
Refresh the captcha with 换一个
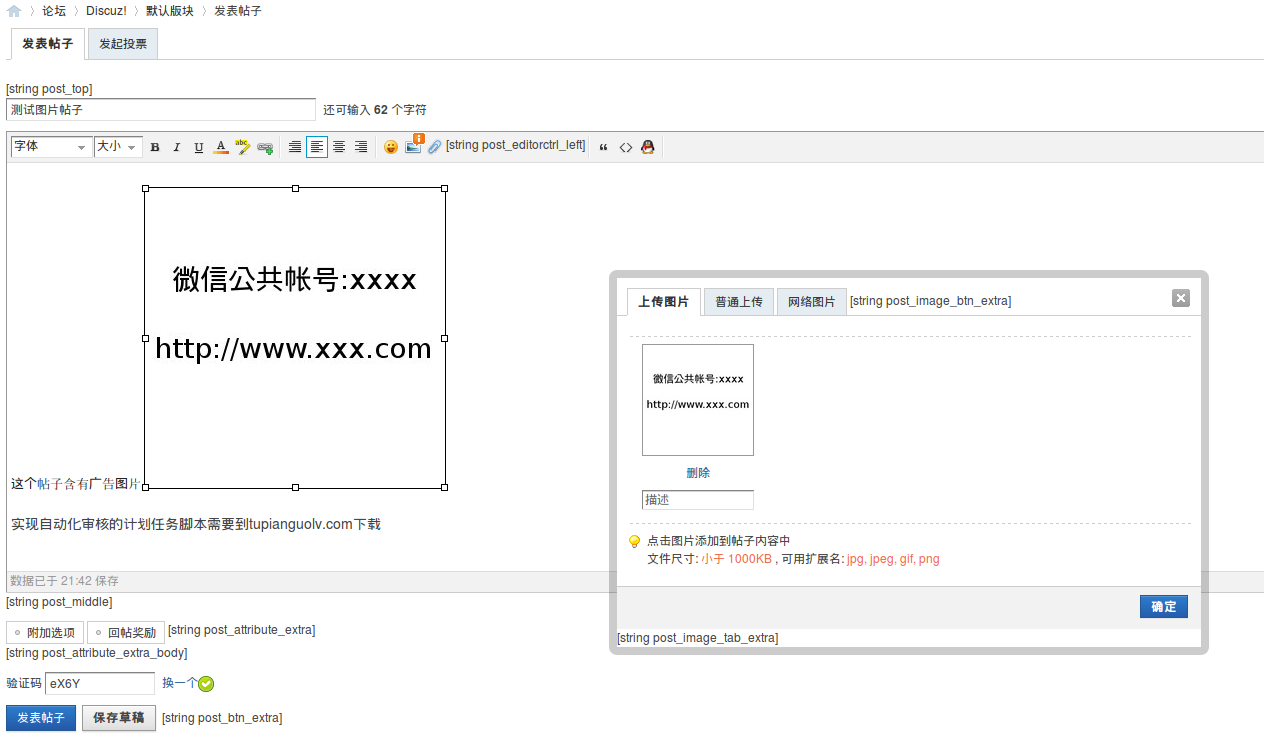click(x=181, y=683)
